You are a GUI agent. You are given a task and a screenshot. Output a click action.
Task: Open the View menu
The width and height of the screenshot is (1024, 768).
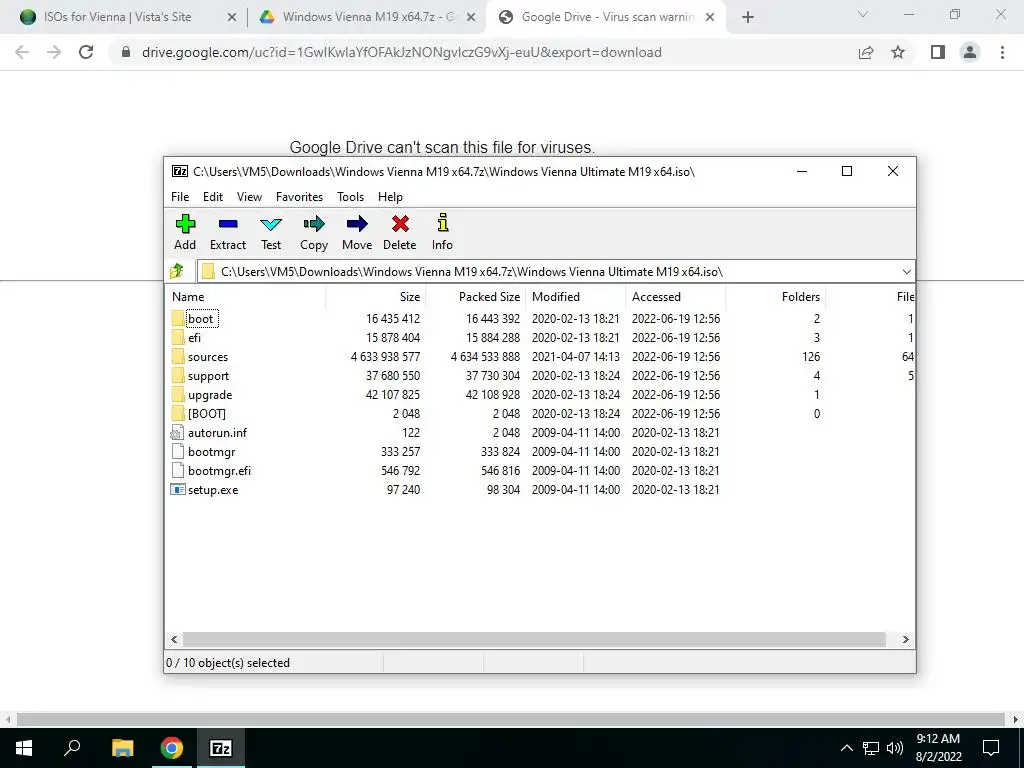coord(249,197)
